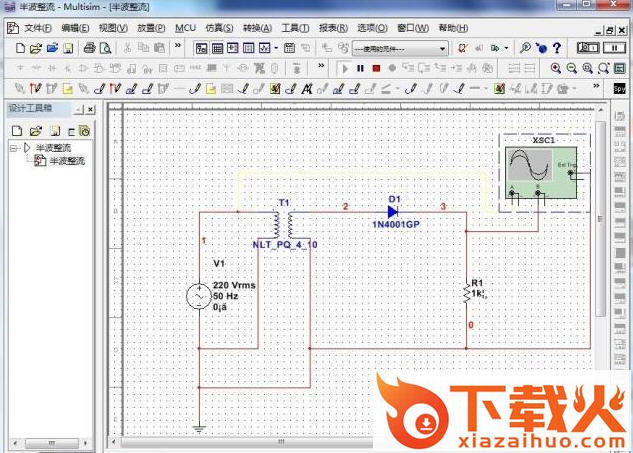Run electrical rules check icon
Viewport: 633px width, 453px height.
(462, 48)
